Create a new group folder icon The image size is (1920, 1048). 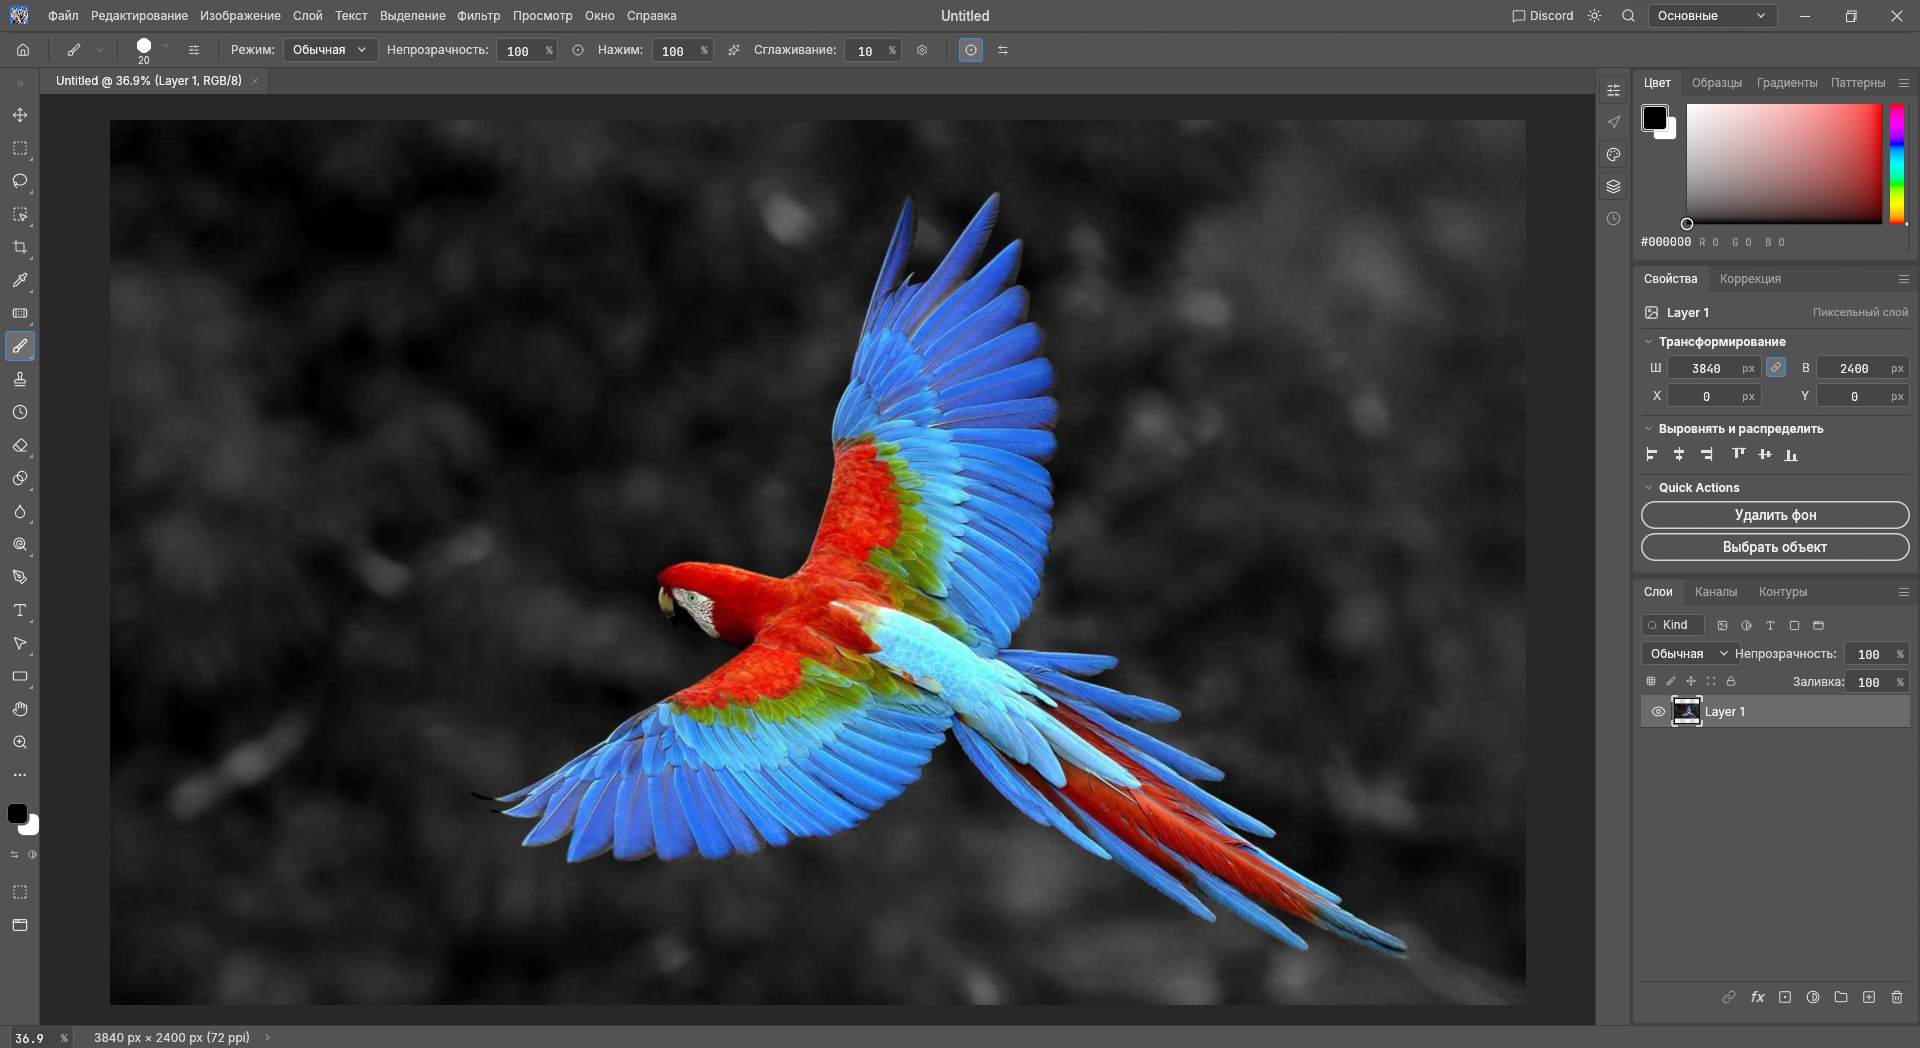click(x=1841, y=997)
